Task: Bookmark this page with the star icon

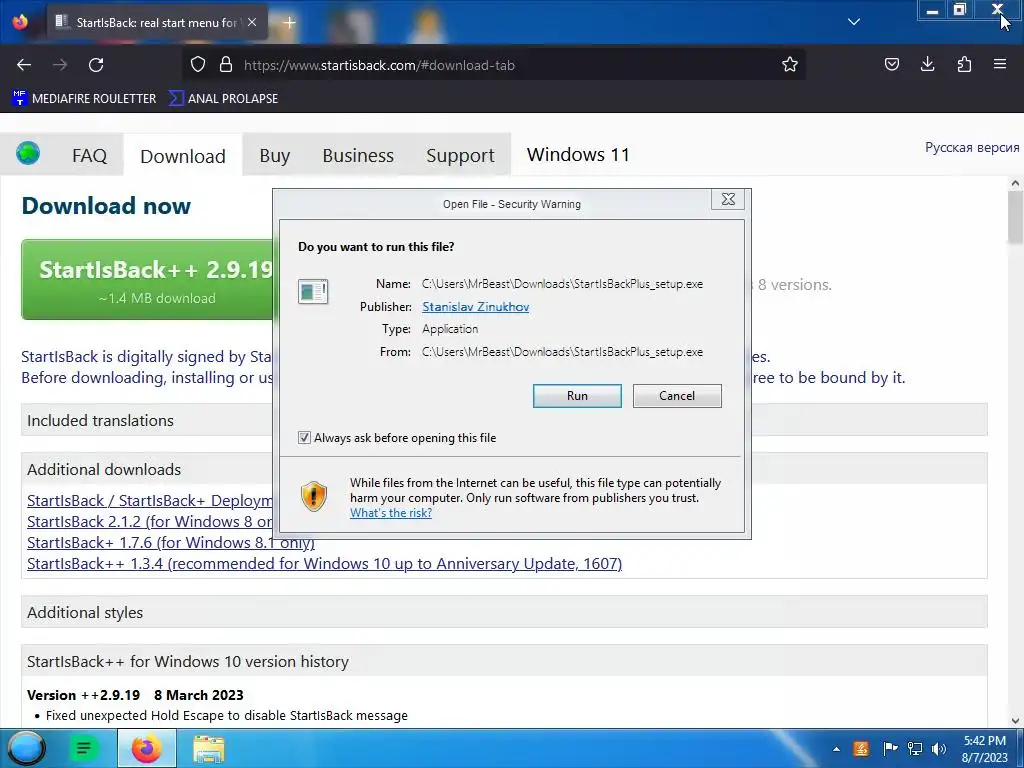Action: click(x=790, y=65)
